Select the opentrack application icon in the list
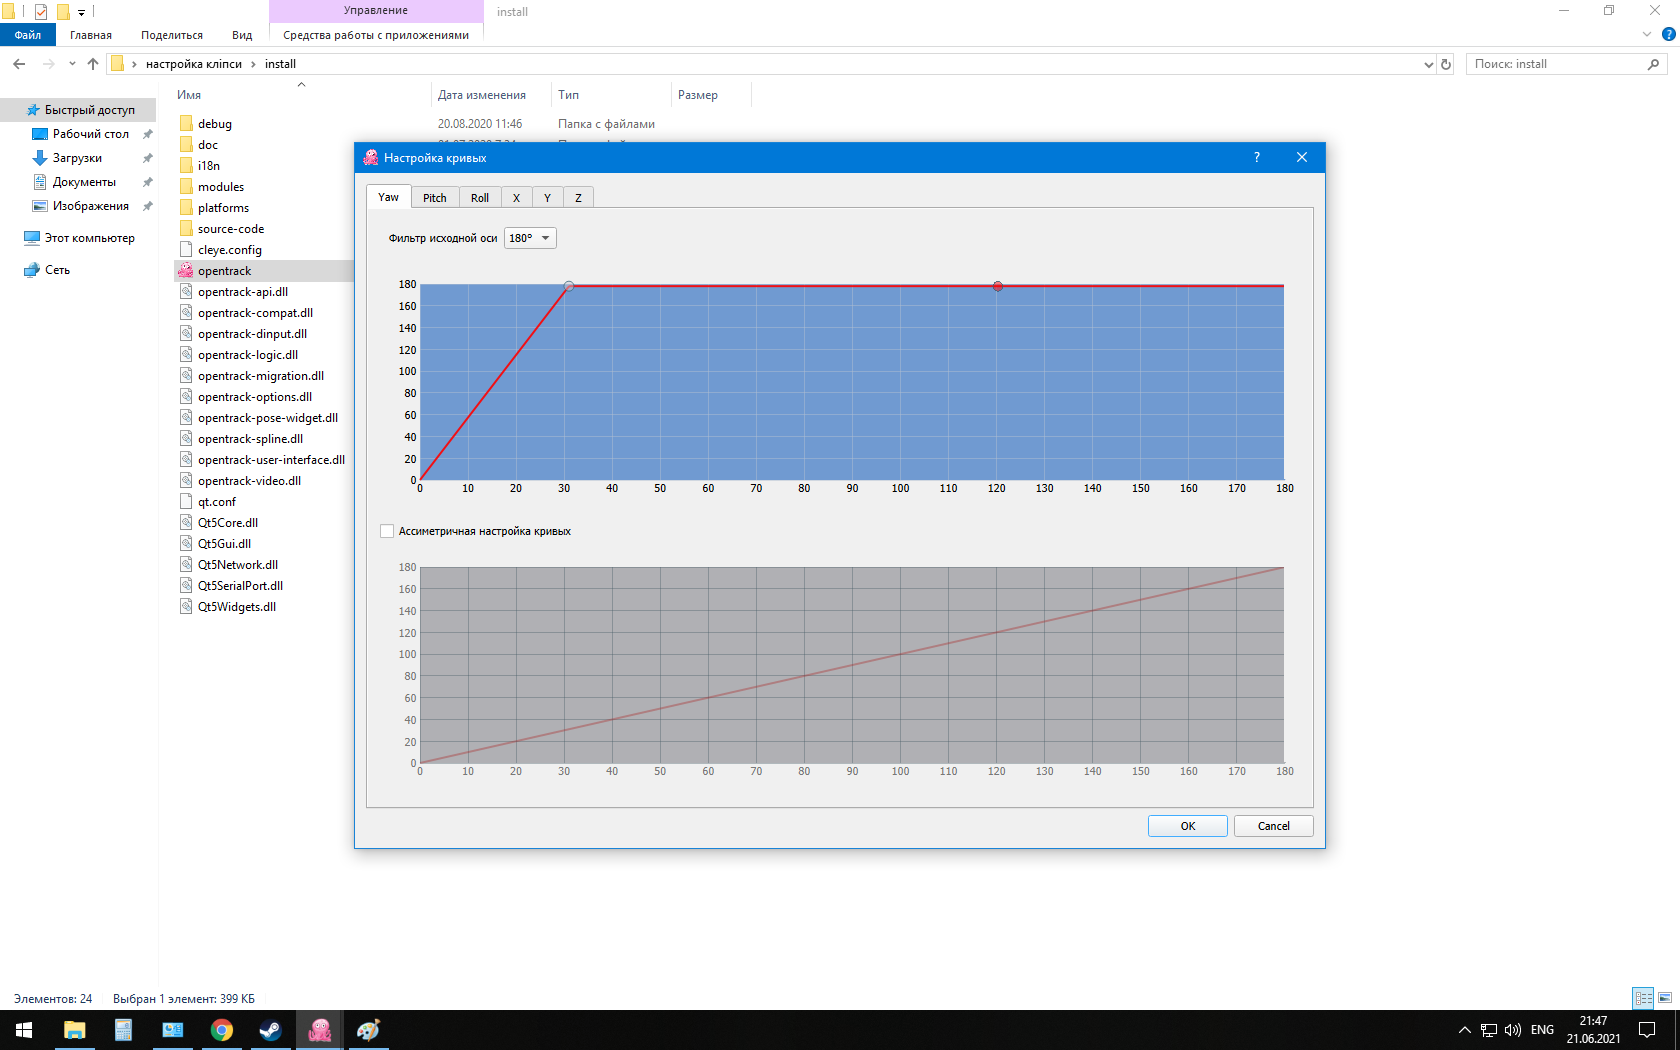The height and width of the screenshot is (1050, 1680). click(186, 270)
